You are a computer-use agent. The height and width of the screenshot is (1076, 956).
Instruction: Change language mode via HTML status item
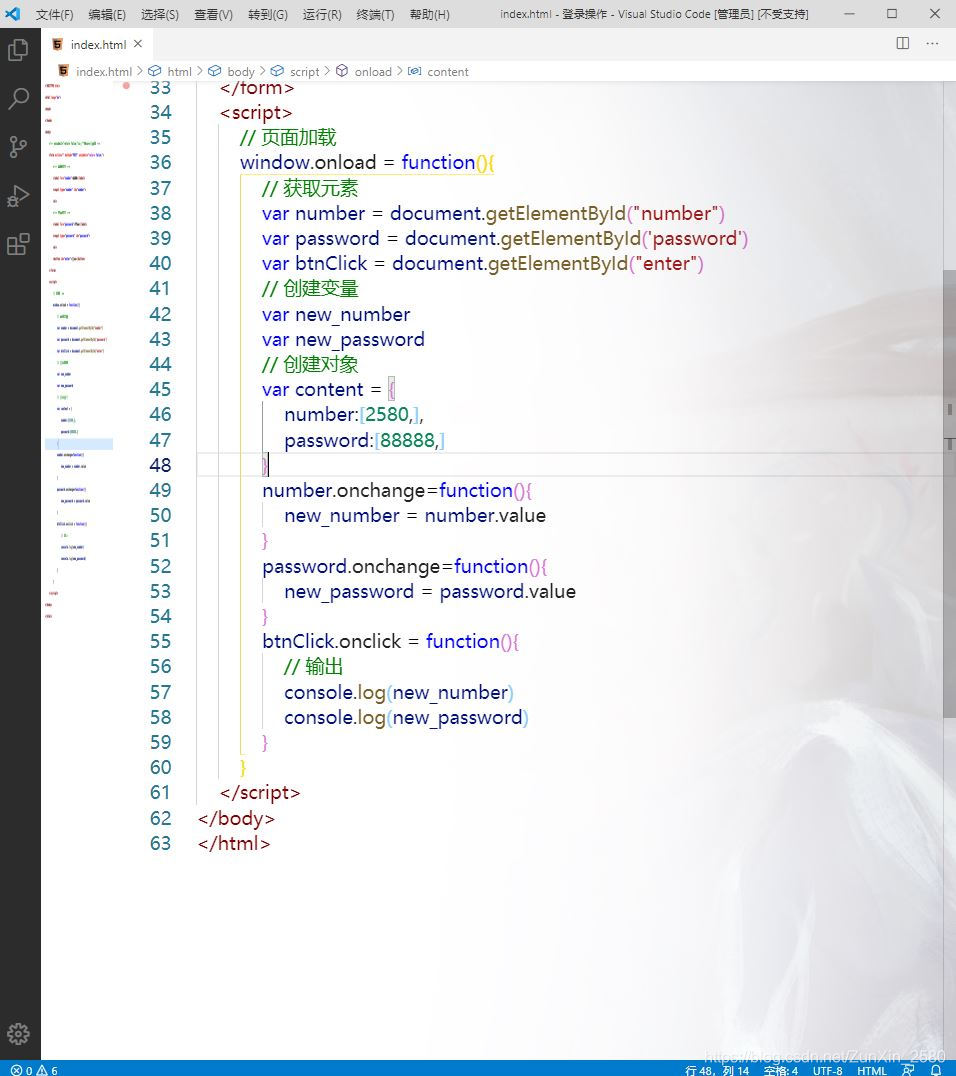(872, 1070)
